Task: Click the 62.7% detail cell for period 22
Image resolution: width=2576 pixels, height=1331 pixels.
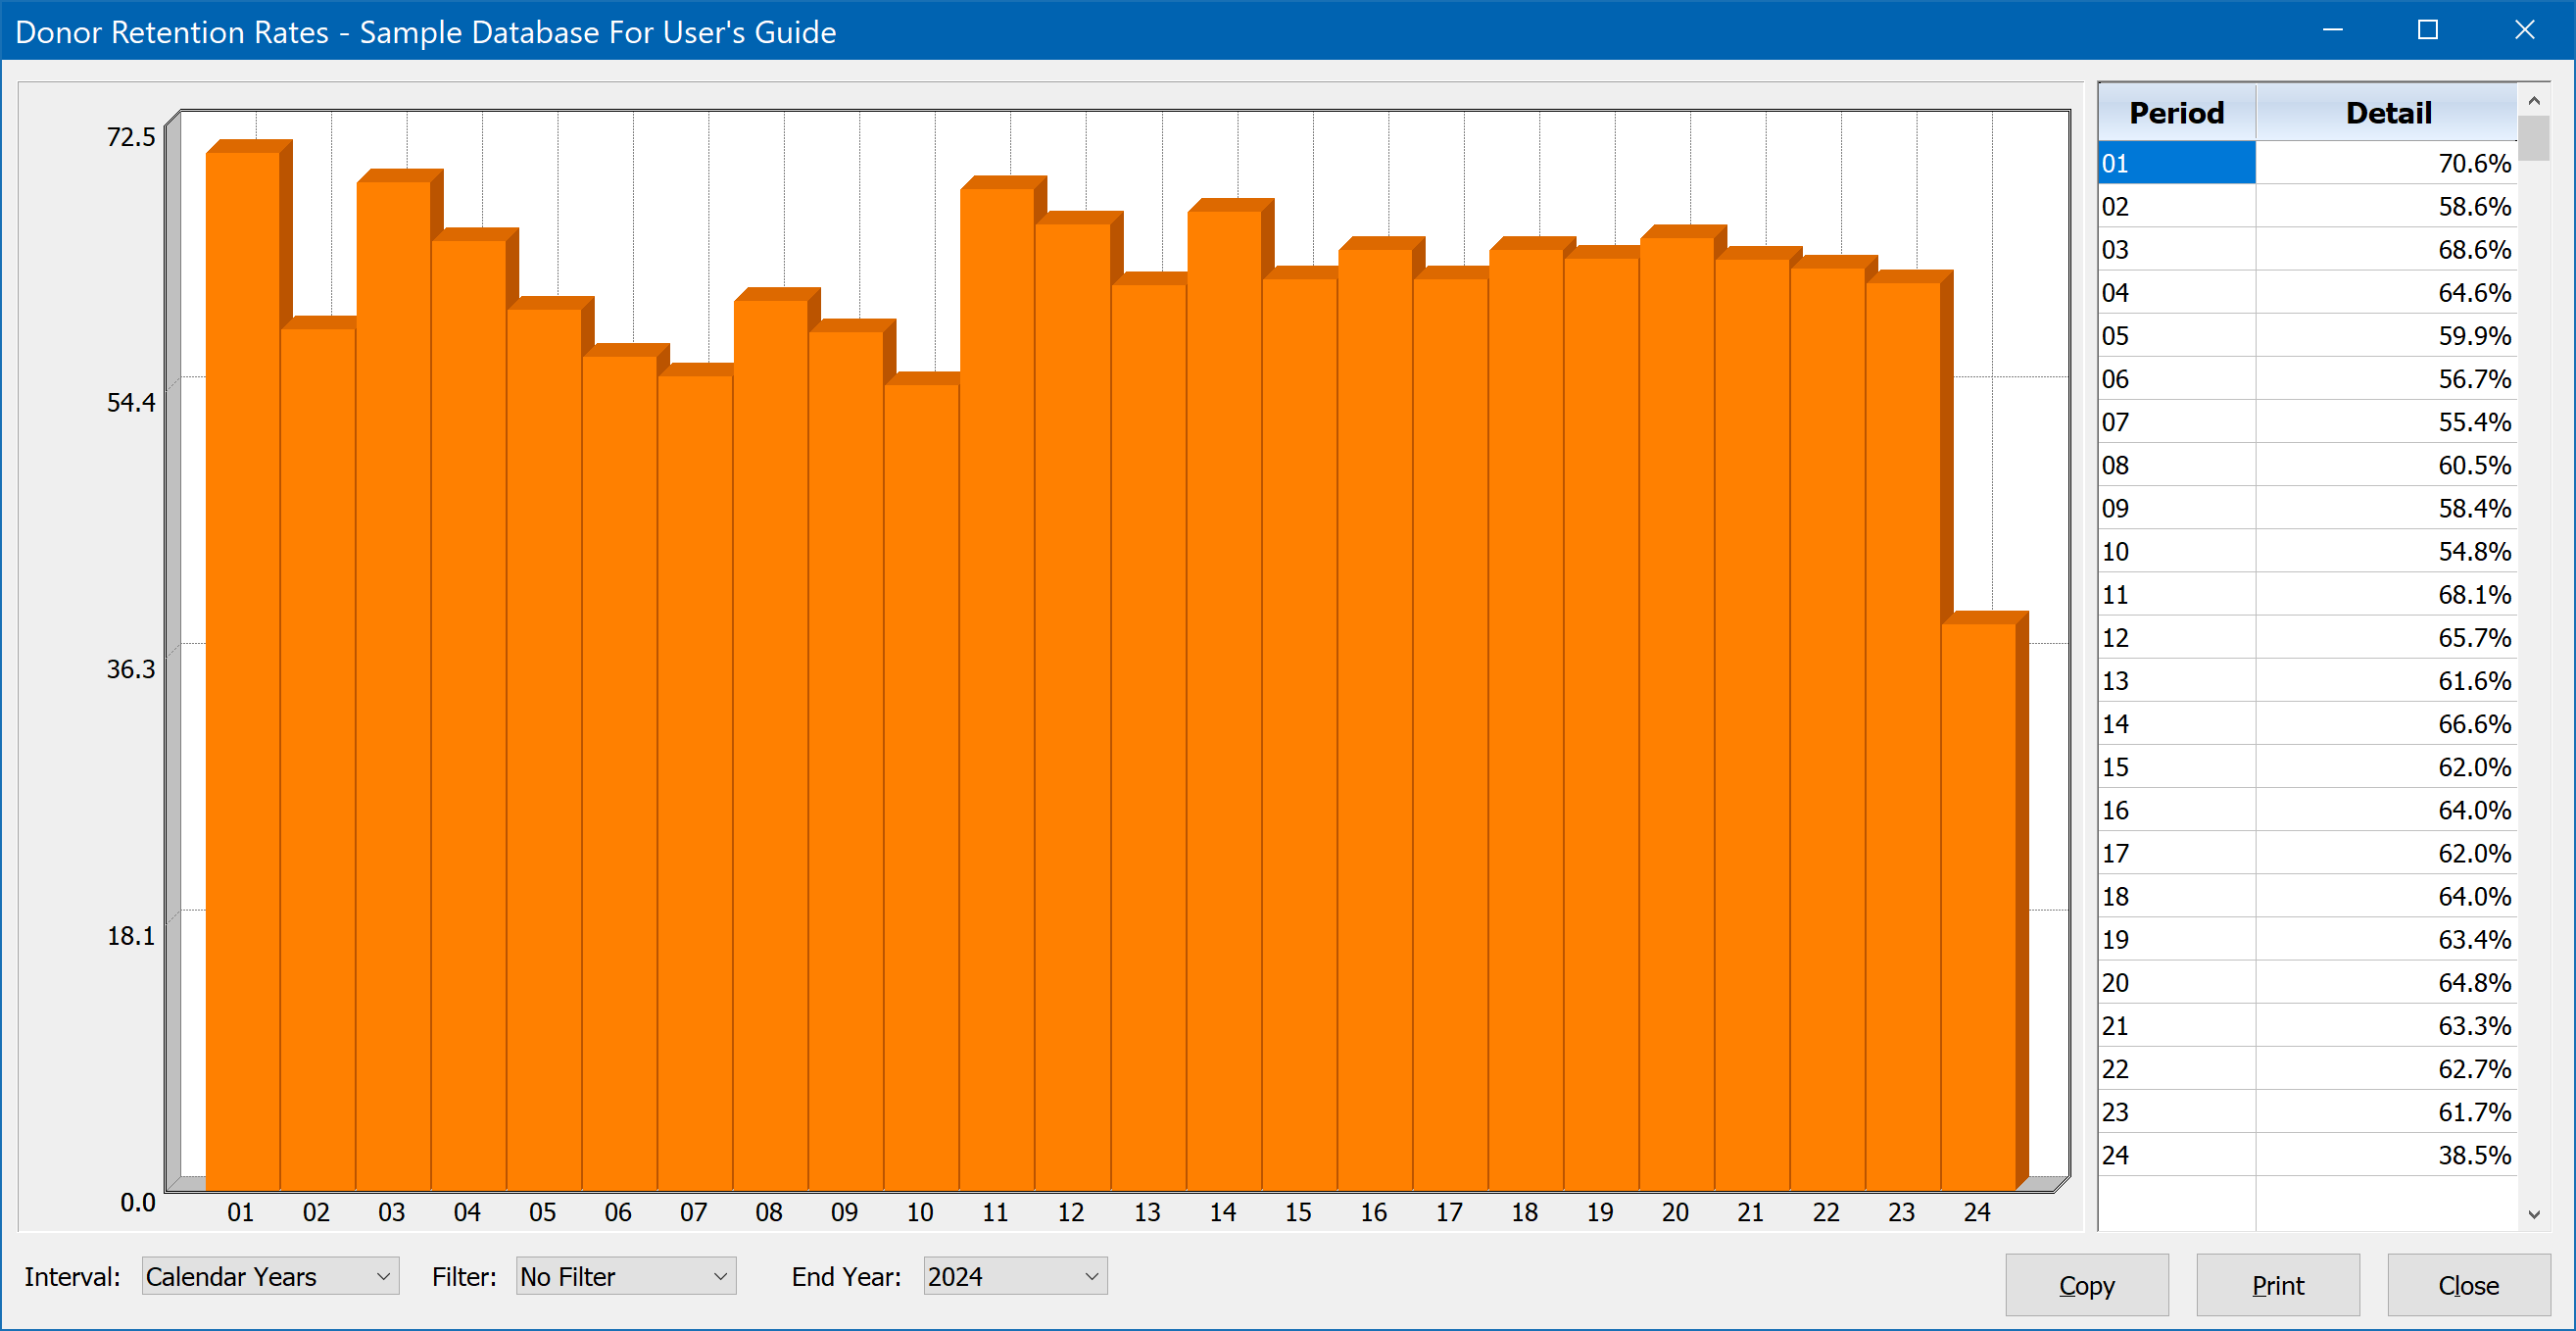Action: [x=2387, y=1068]
